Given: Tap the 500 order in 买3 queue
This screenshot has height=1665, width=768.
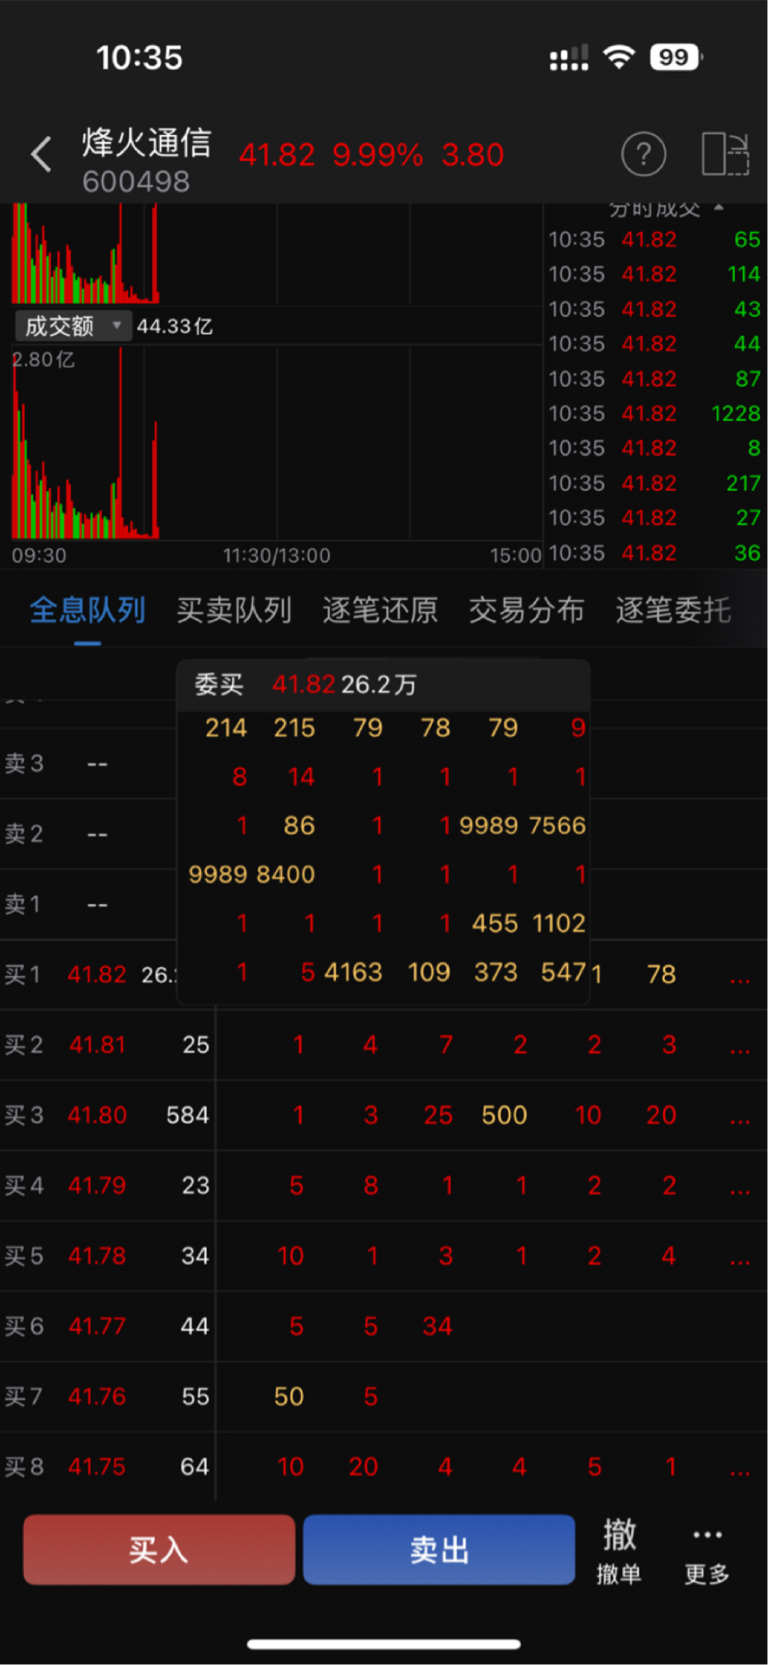Looking at the screenshot, I should [504, 1115].
